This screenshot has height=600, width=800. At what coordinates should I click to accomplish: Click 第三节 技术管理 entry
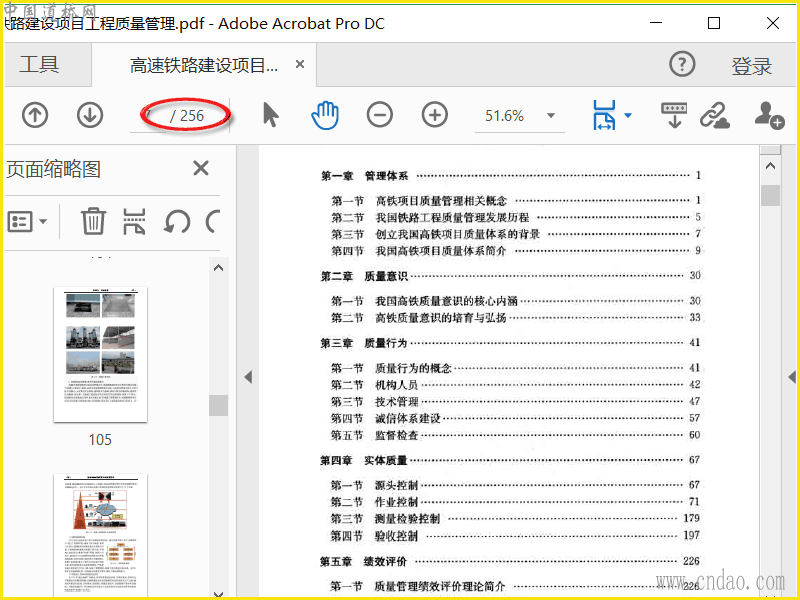516,402
